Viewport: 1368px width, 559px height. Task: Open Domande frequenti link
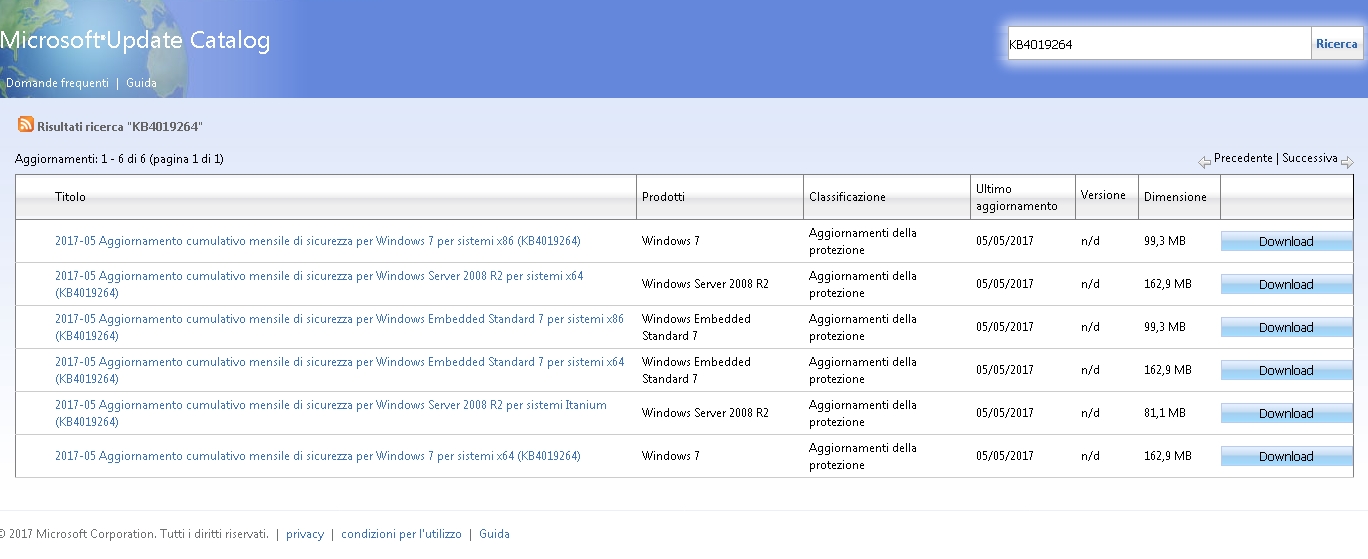point(57,83)
